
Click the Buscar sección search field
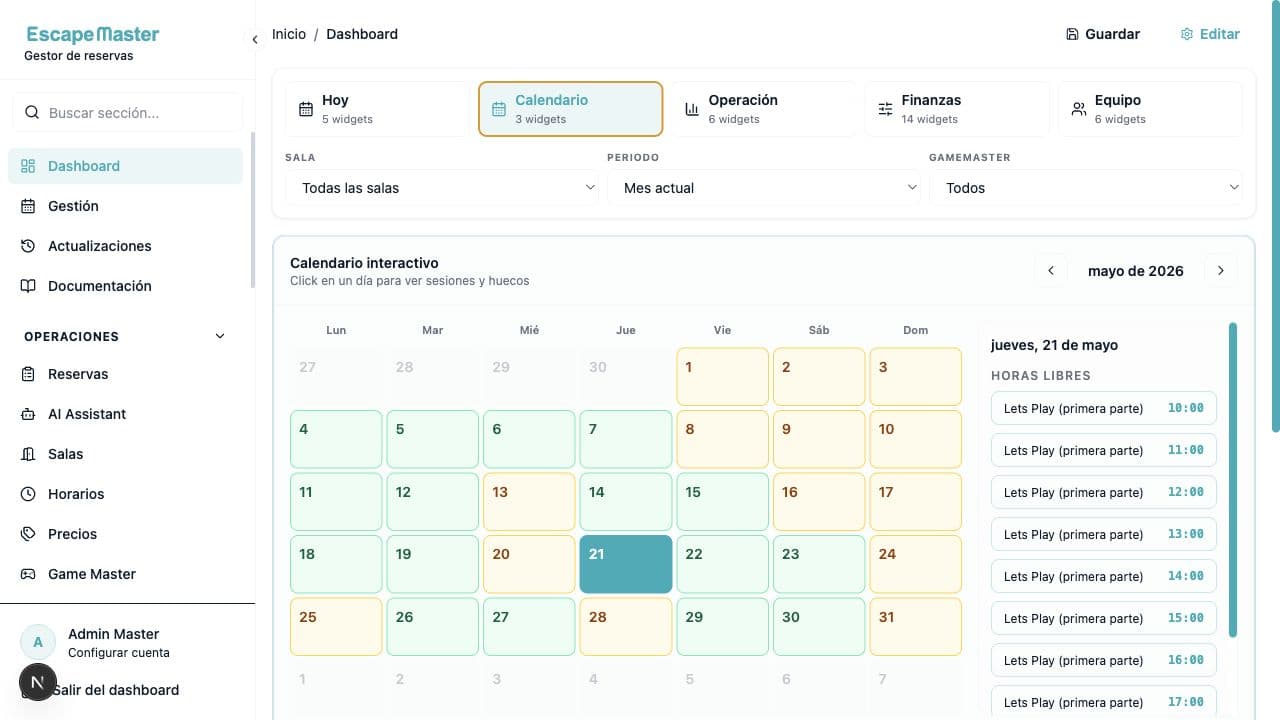(127, 113)
